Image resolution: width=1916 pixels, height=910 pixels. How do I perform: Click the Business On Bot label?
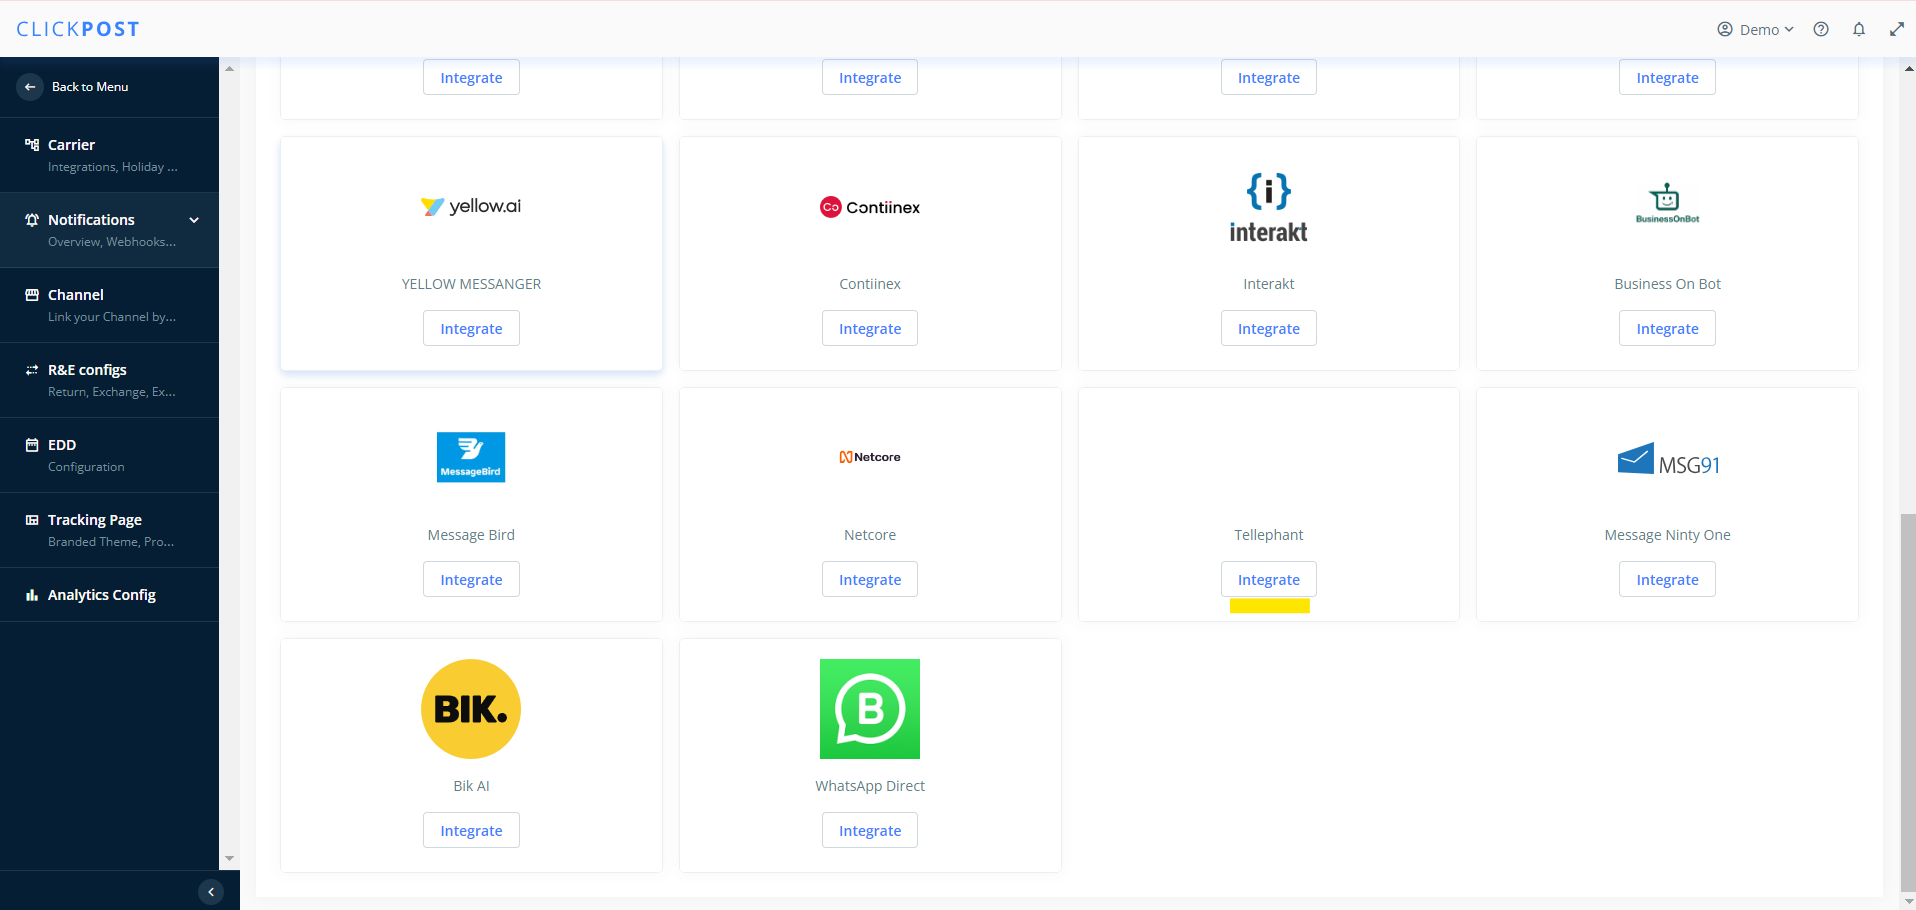coord(1667,284)
